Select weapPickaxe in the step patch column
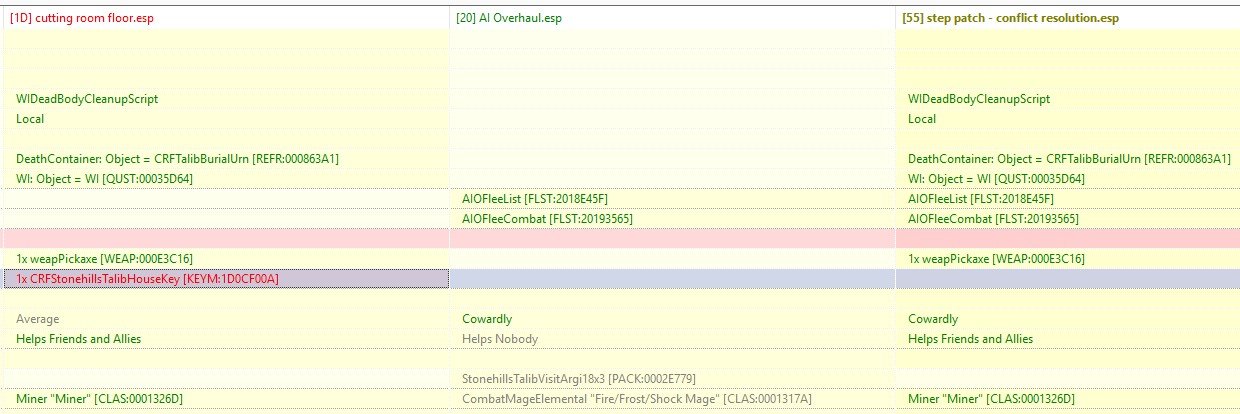Viewport: 1240px width, 414px height. click(x=996, y=259)
